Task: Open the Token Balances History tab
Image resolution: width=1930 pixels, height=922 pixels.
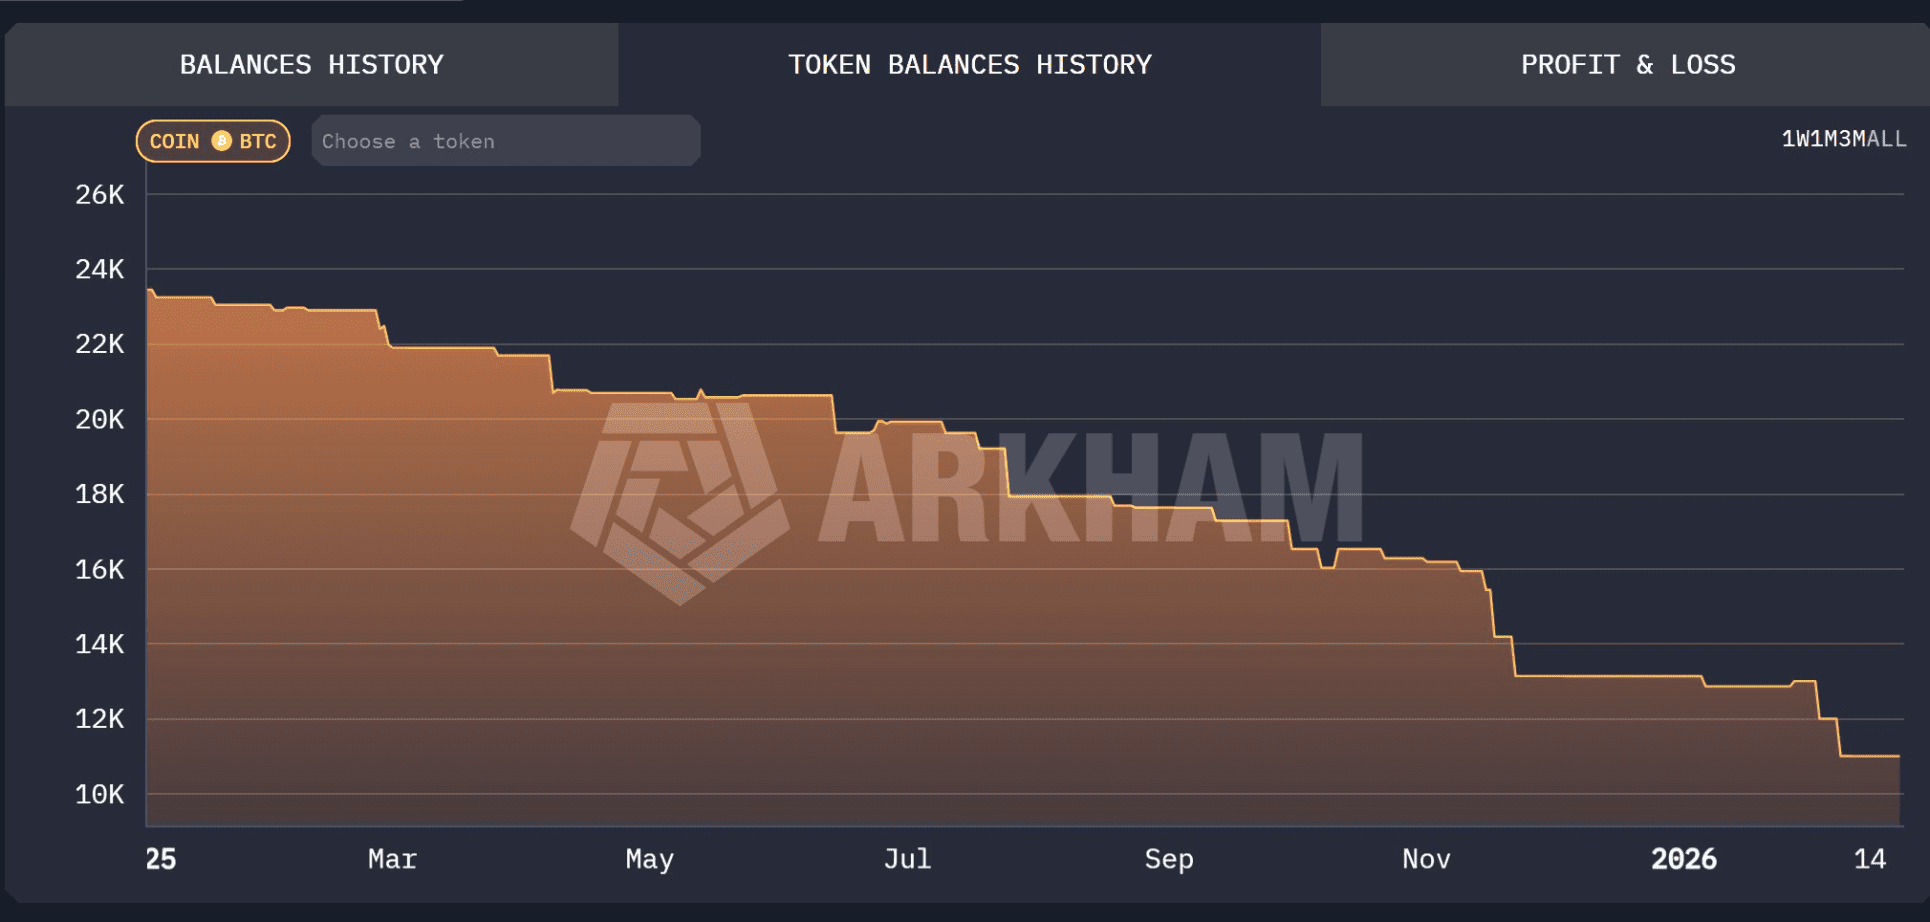Action: [969, 65]
